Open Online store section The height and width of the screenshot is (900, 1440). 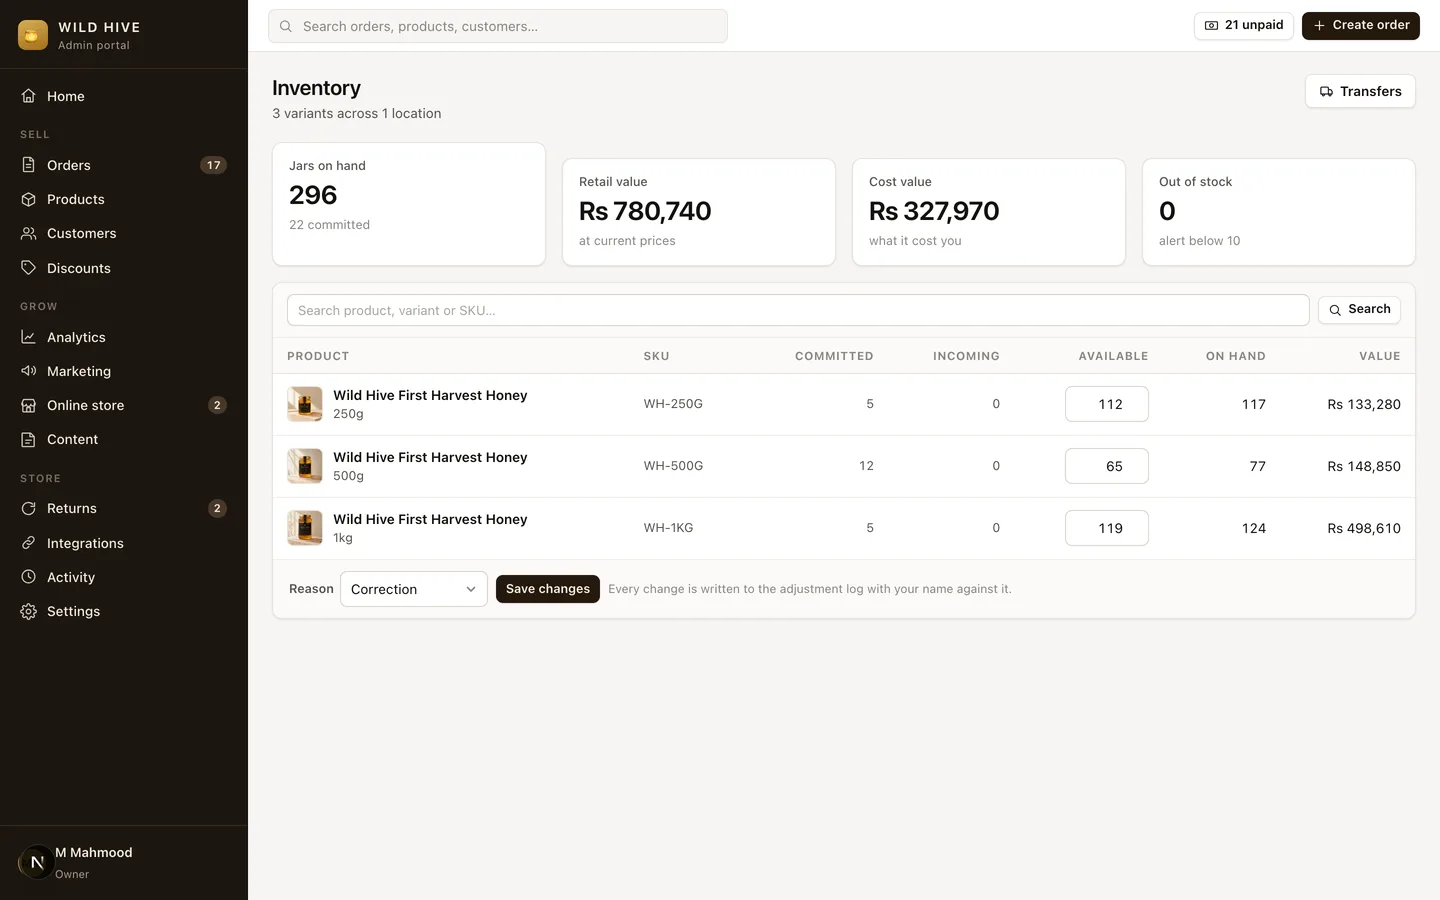124,405
